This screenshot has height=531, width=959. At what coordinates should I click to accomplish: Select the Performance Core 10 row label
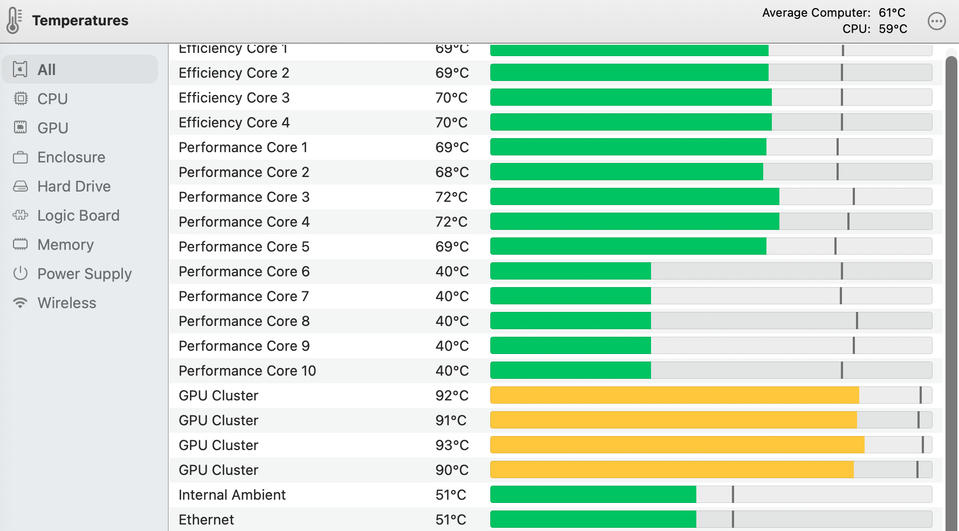point(247,371)
